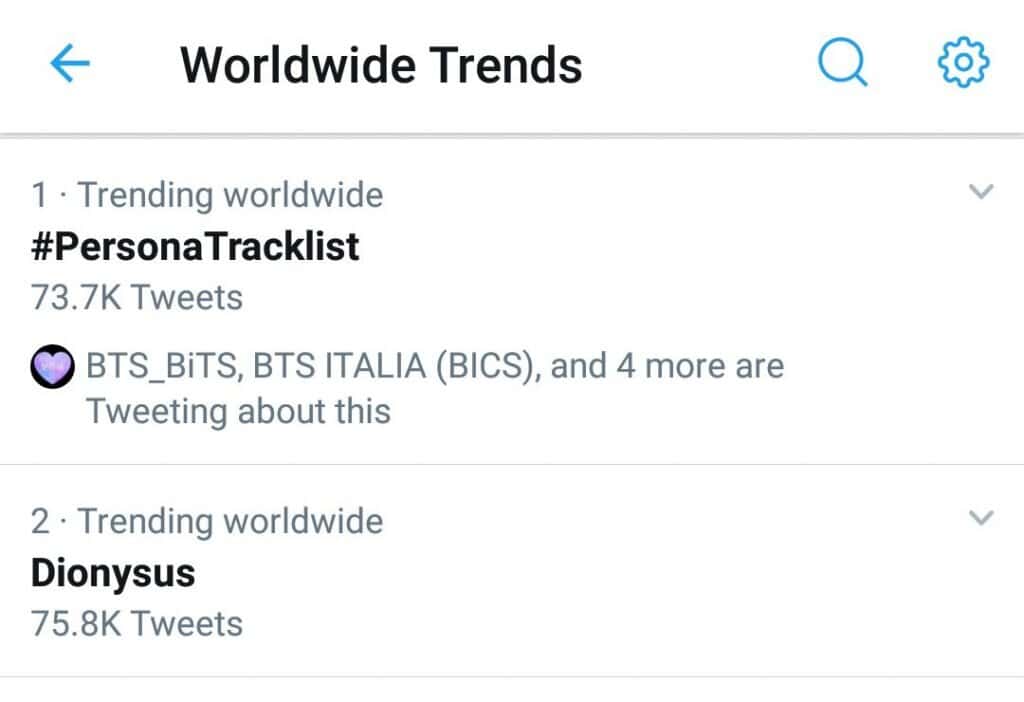This screenshot has height=702, width=1024.
Task: Expand options chevron for Dionysus trend
Action: pos(982,517)
